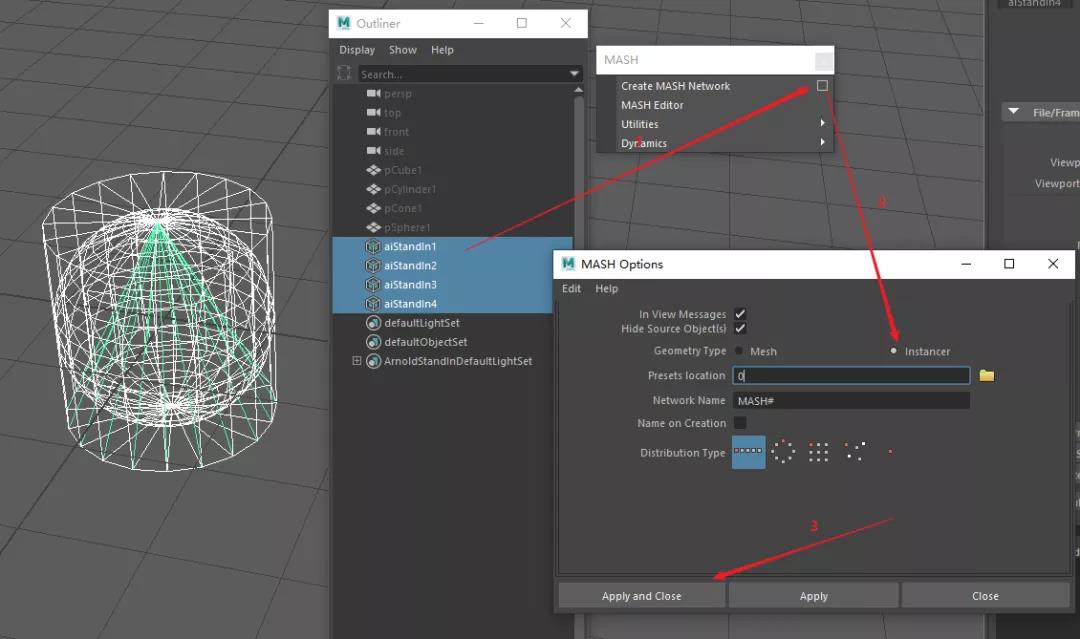The width and height of the screenshot is (1080, 639).
Task: Choose the radial distribution type icon
Action: click(782, 452)
